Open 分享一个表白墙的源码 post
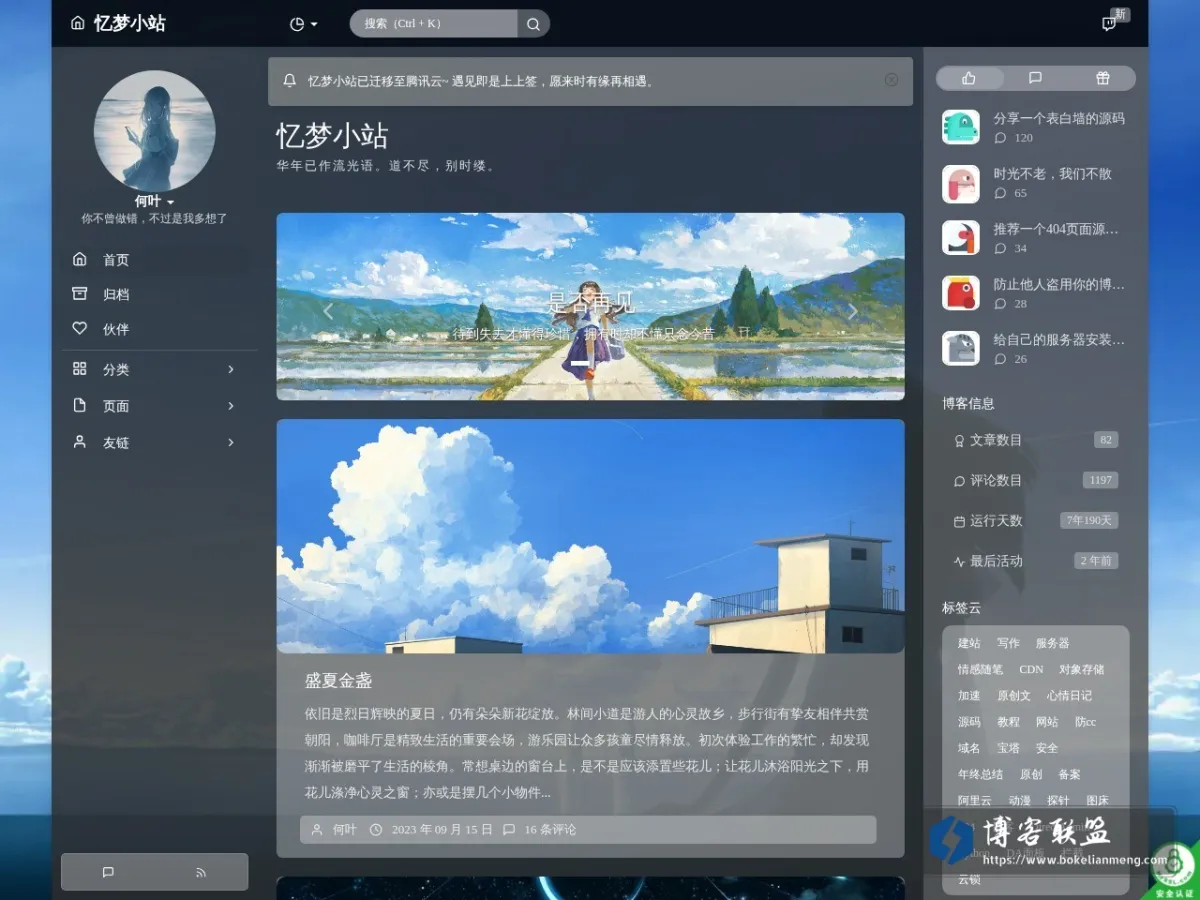The width and height of the screenshot is (1200, 900). pos(1059,118)
